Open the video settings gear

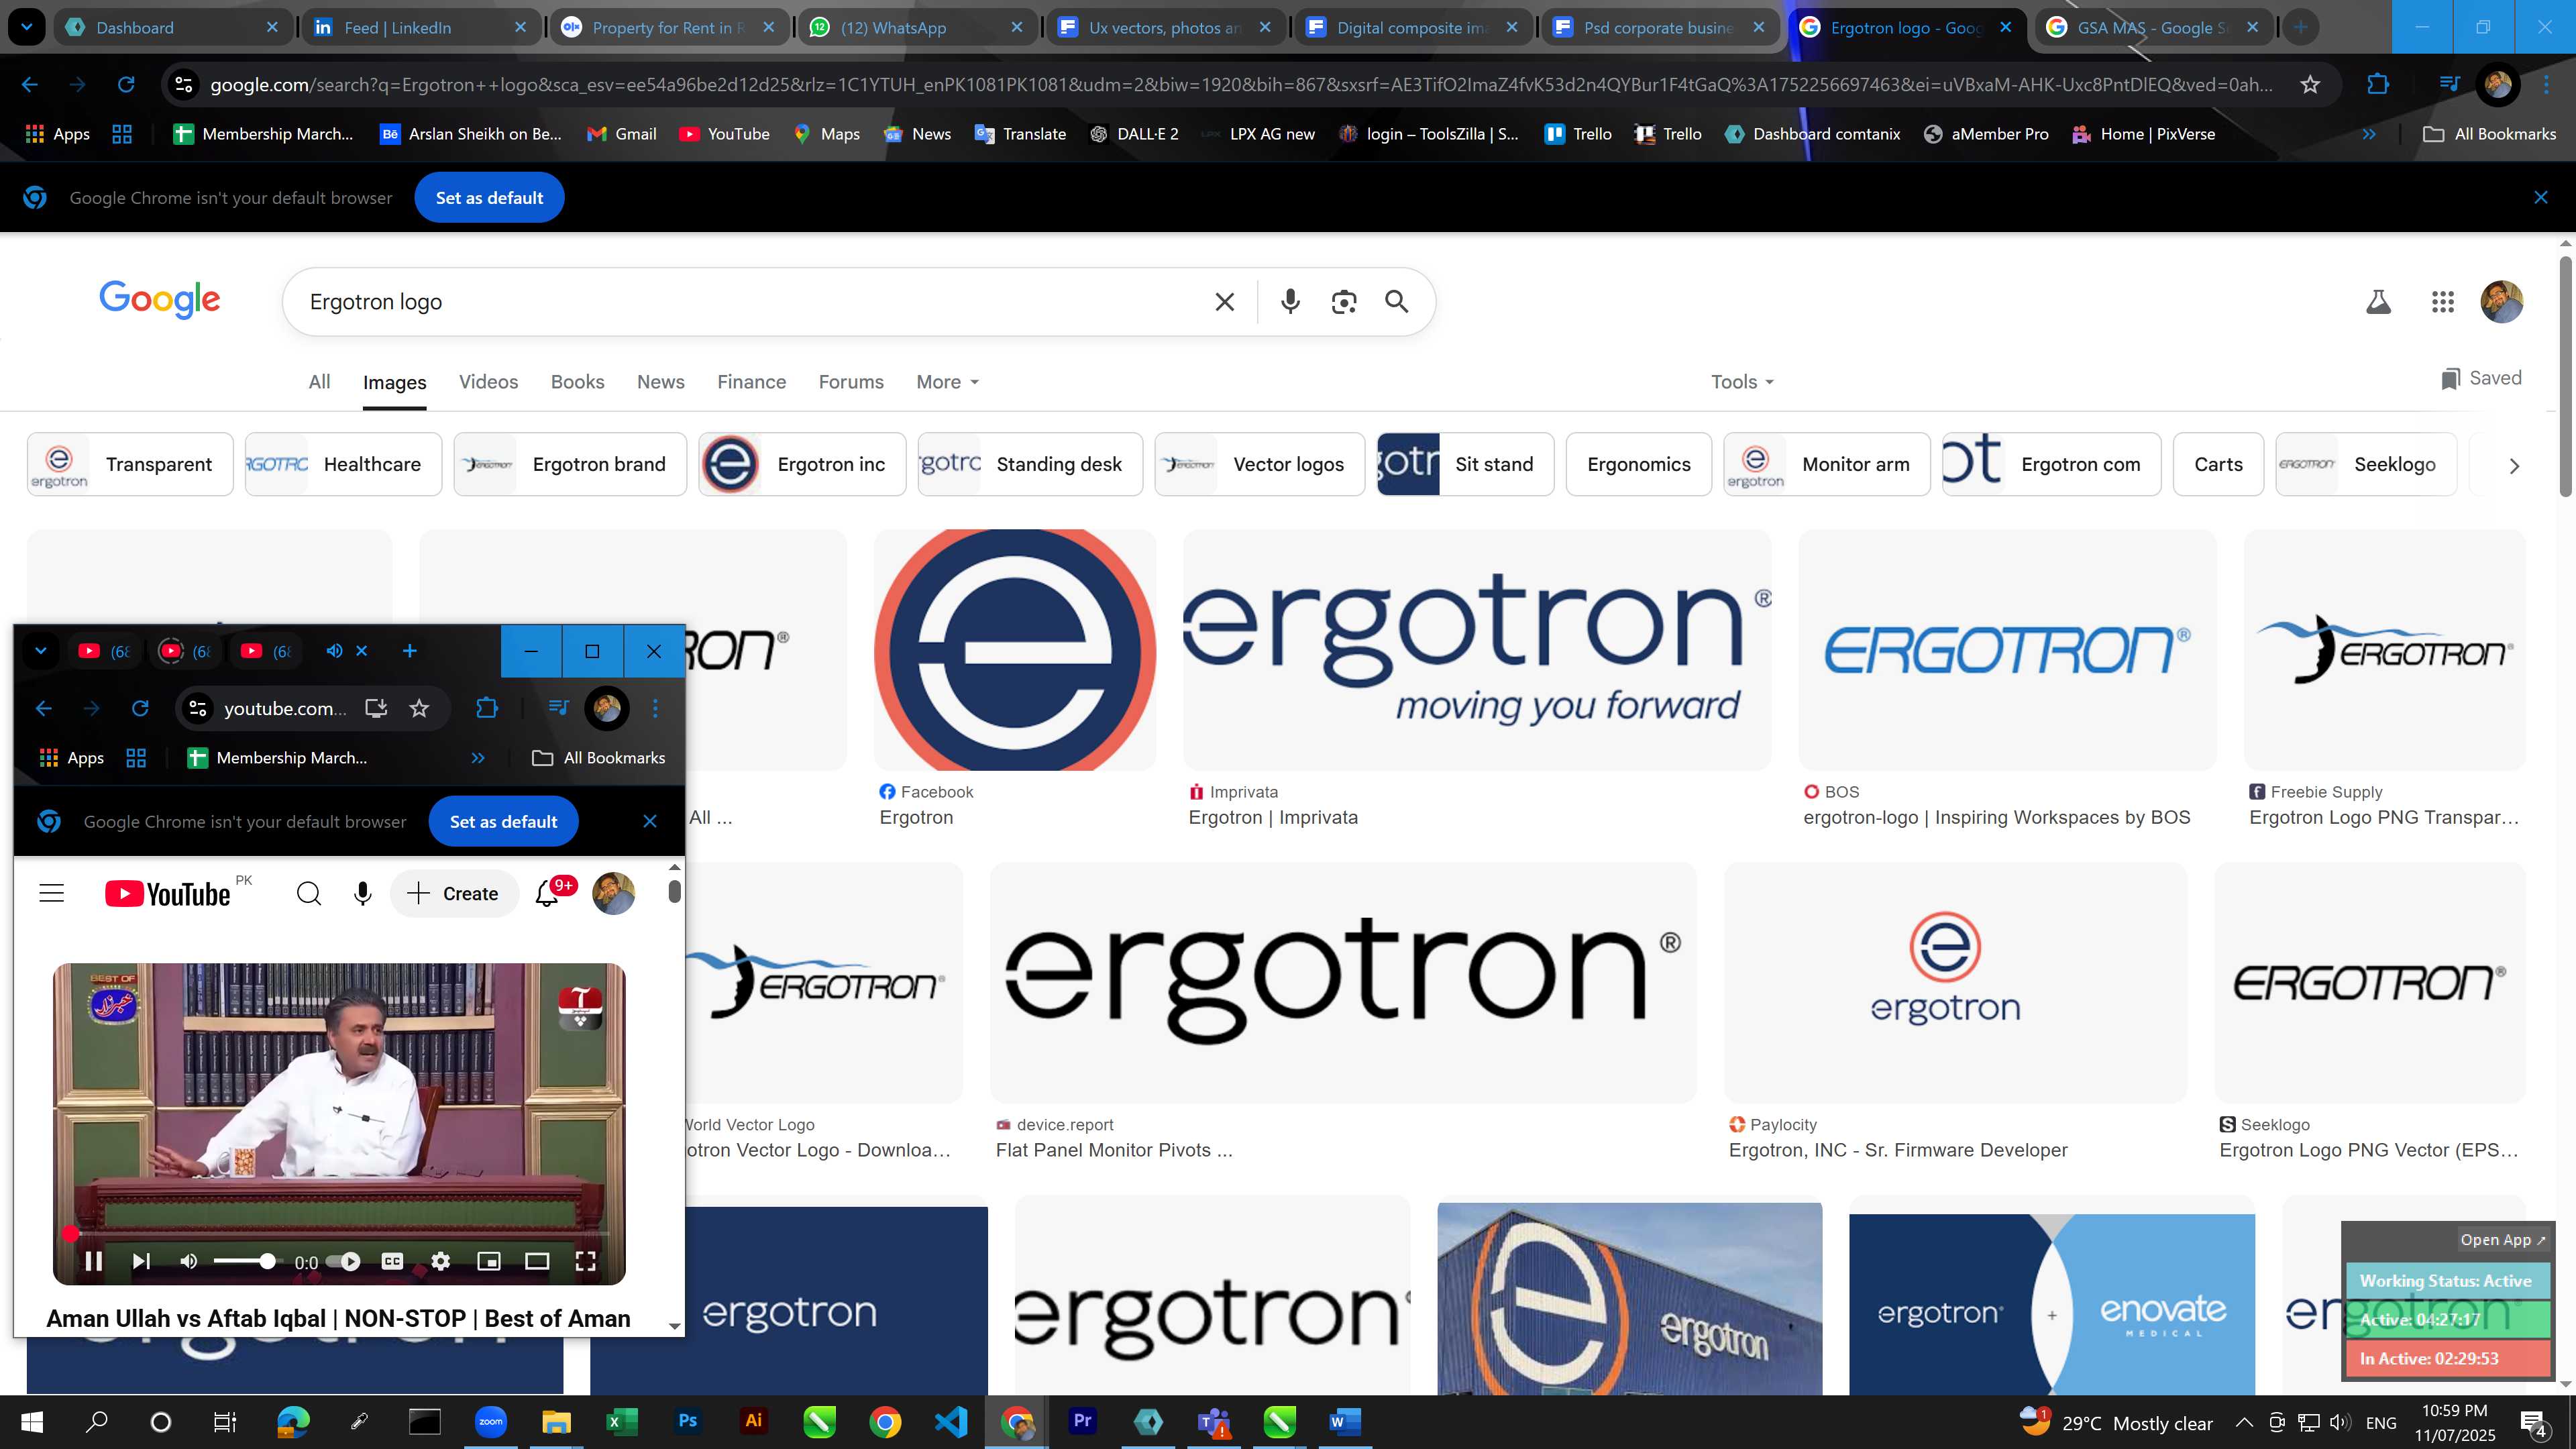(440, 1261)
